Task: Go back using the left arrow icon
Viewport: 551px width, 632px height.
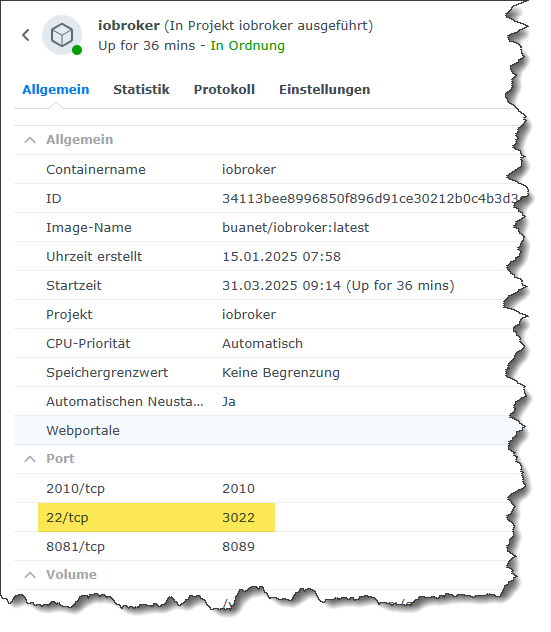Action: click(x=26, y=35)
